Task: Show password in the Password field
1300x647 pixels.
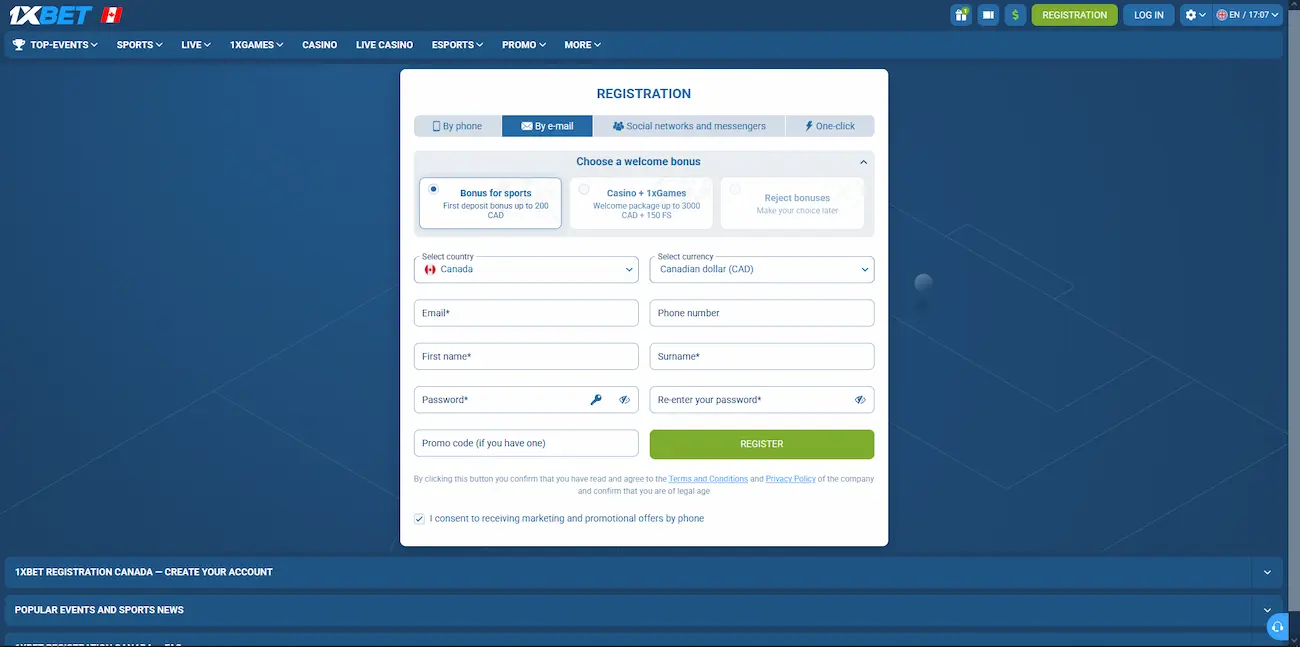Action: [x=624, y=400]
